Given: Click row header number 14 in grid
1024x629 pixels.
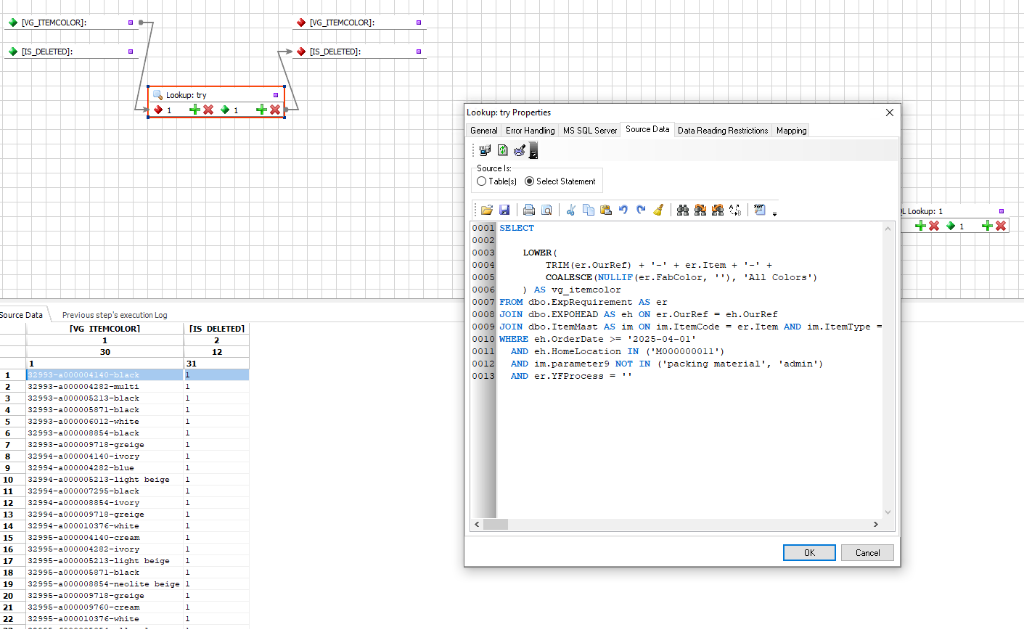Looking at the screenshot, I should (x=8, y=526).
